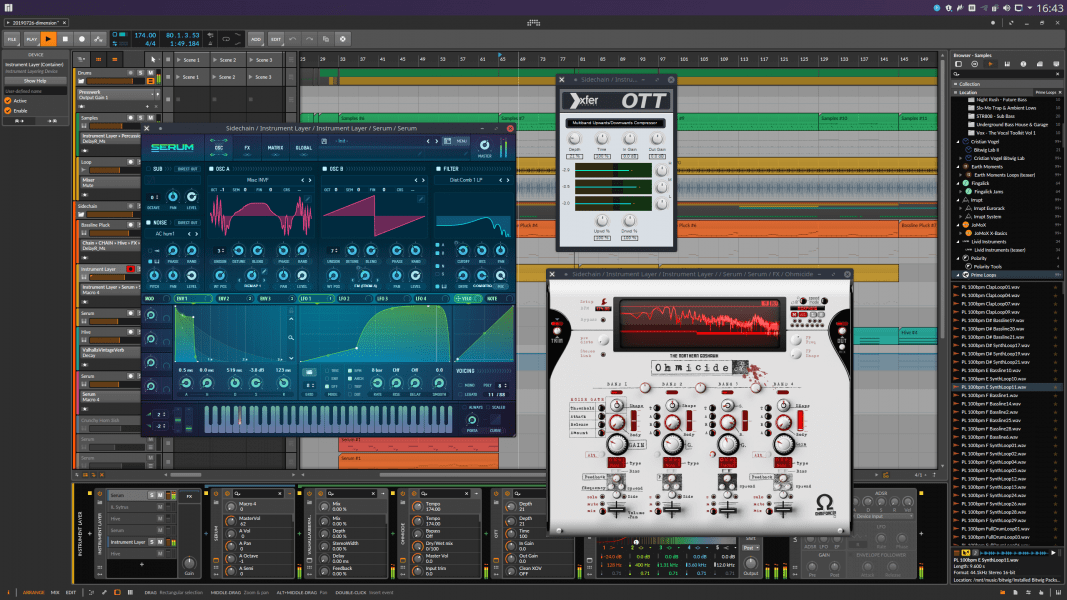Click the Ohmicide Band 1 GAIN knob
The height and width of the screenshot is (600, 1067).
coord(617,445)
